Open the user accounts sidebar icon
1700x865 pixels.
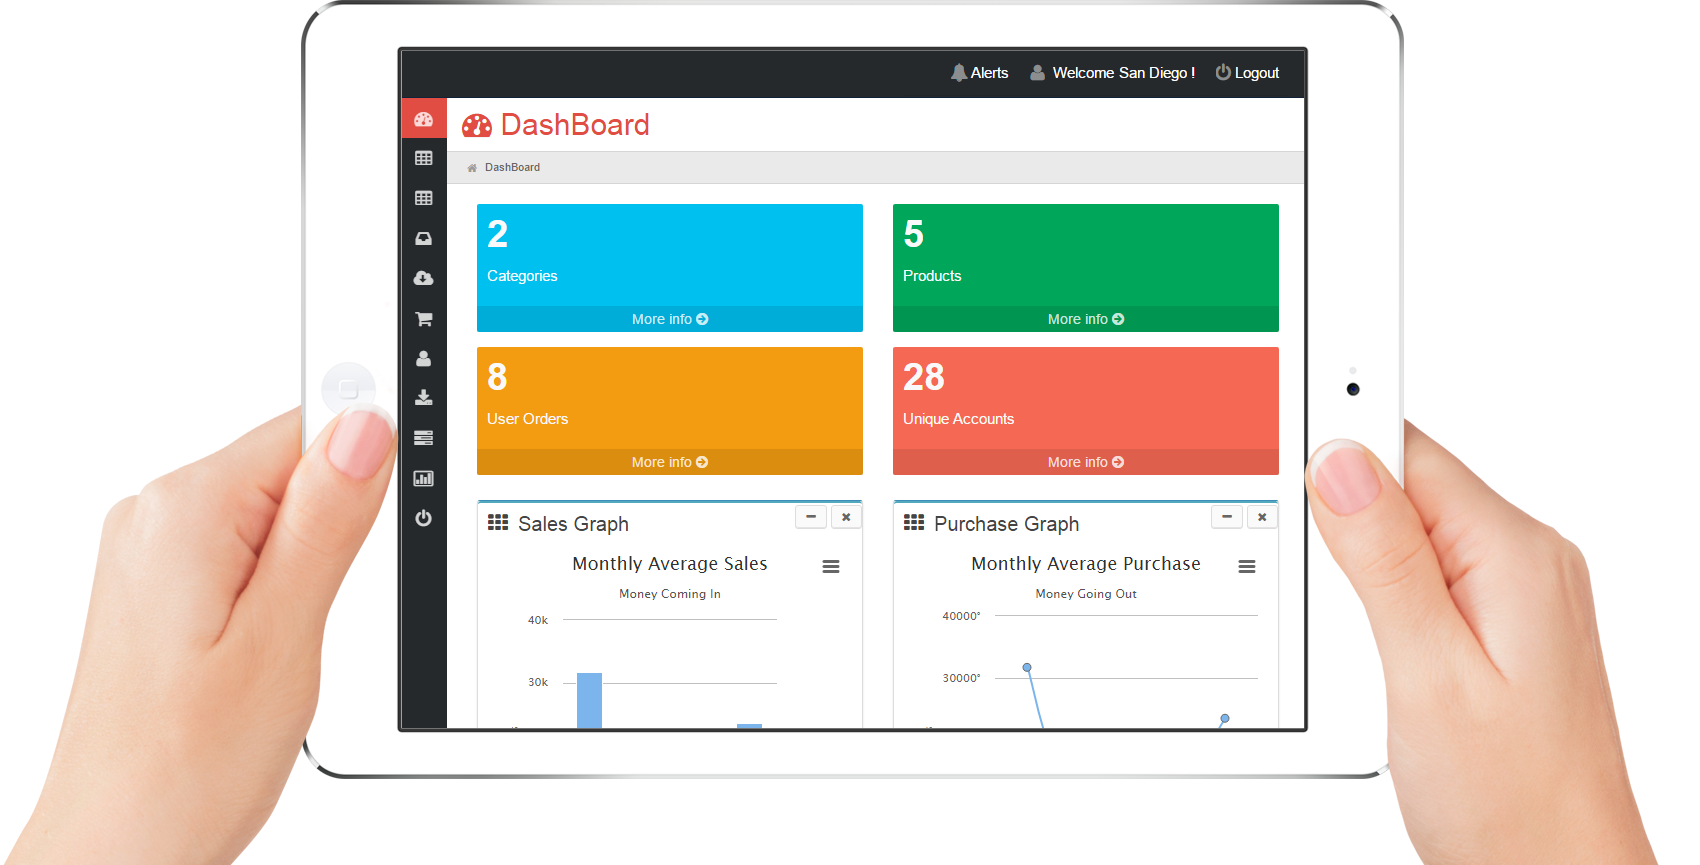click(x=423, y=358)
